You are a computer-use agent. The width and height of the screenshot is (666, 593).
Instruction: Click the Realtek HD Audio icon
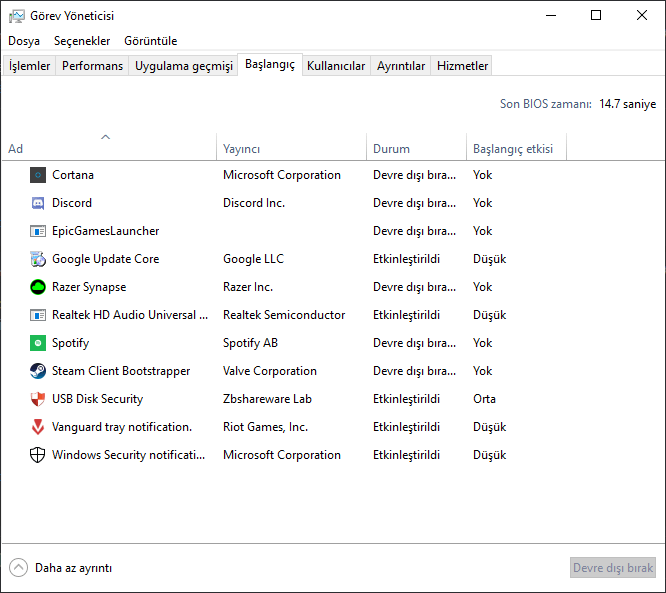click(38, 315)
